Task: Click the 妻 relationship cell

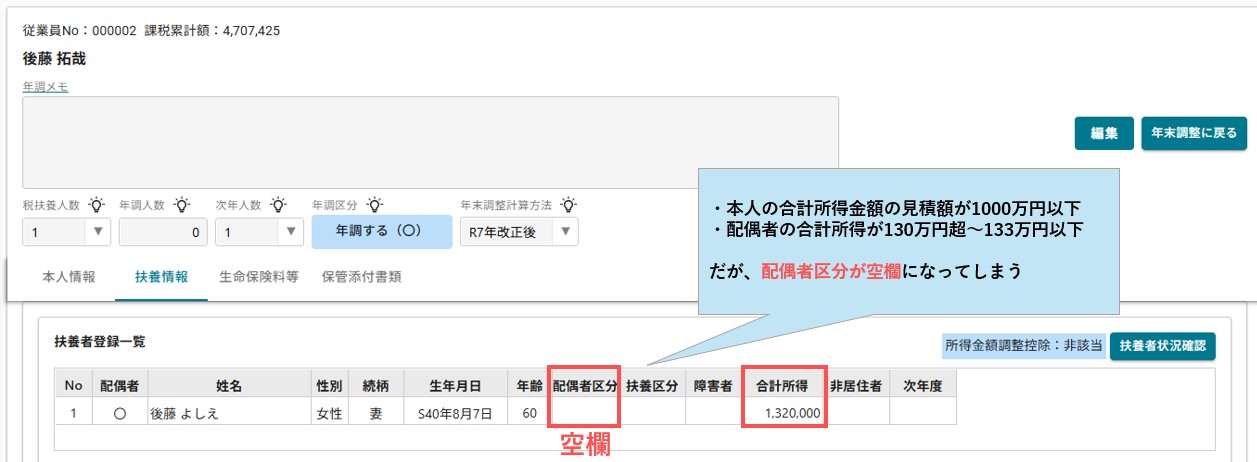Action: pyautogui.click(x=376, y=413)
